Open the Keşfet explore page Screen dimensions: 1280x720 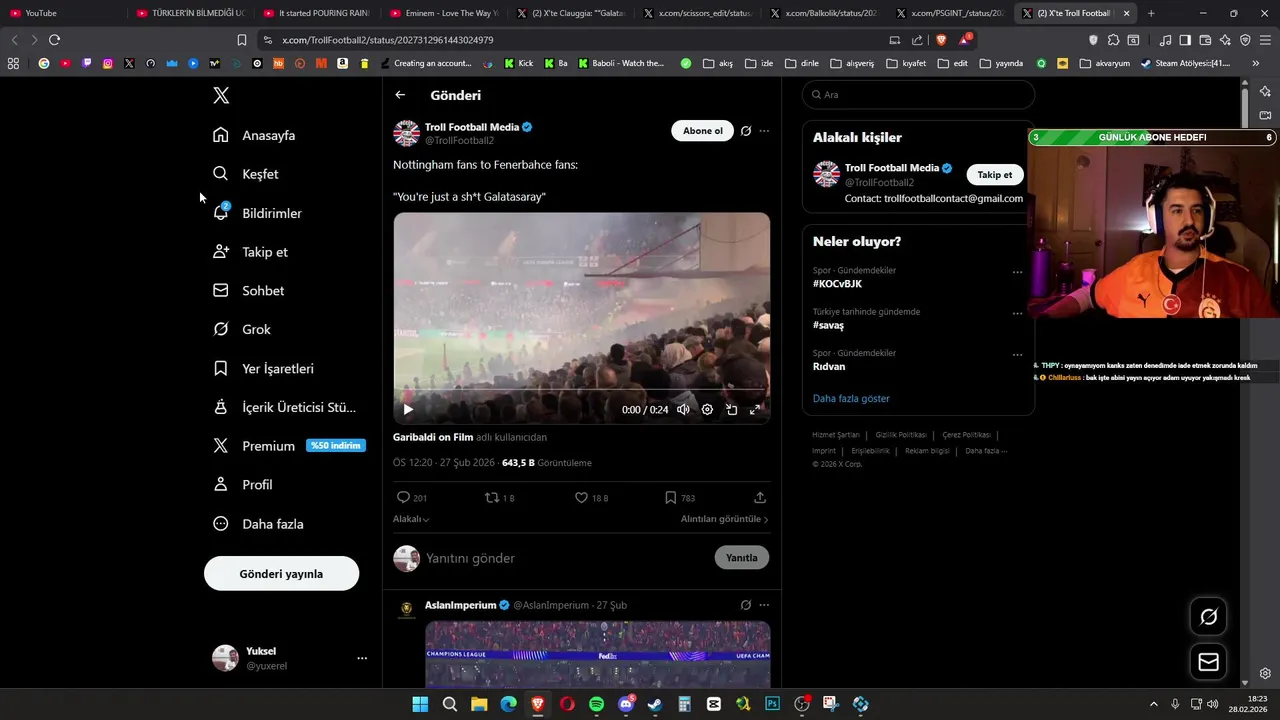click(246, 174)
